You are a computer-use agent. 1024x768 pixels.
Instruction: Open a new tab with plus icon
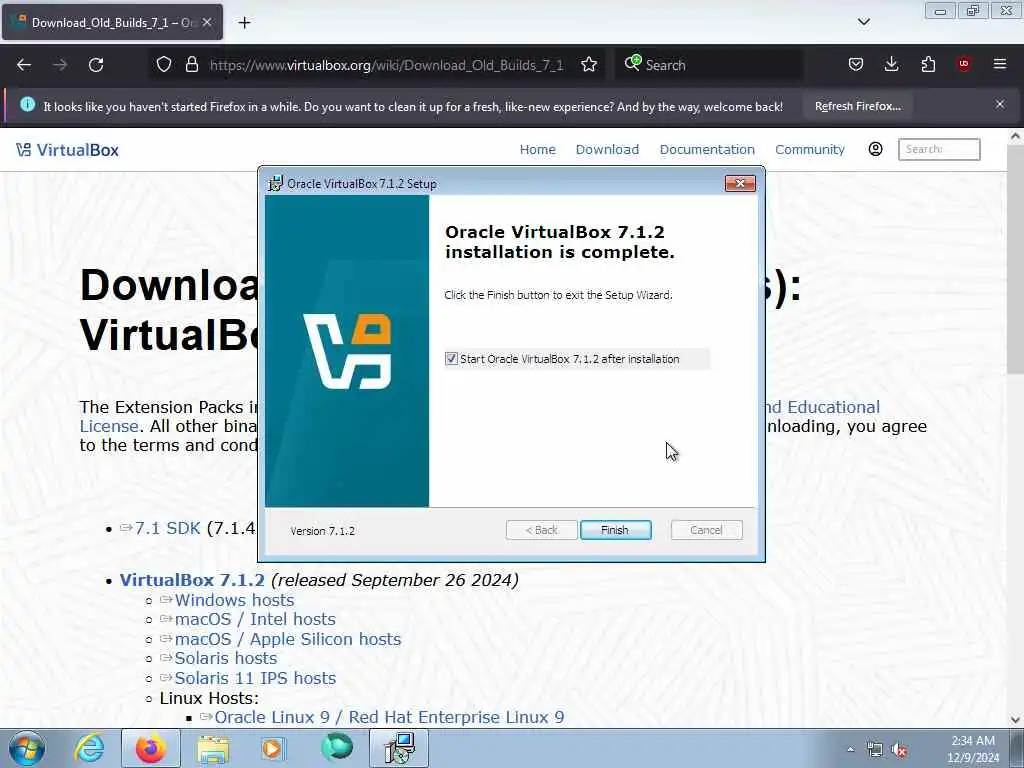point(244,23)
